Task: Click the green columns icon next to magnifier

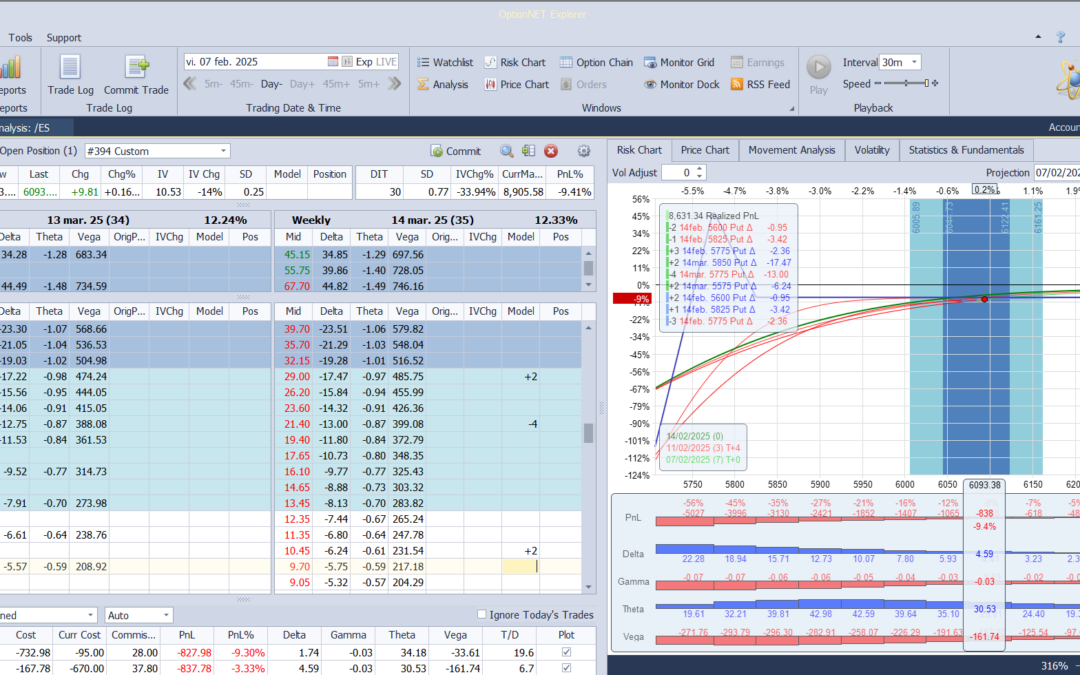Action: pos(528,151)
